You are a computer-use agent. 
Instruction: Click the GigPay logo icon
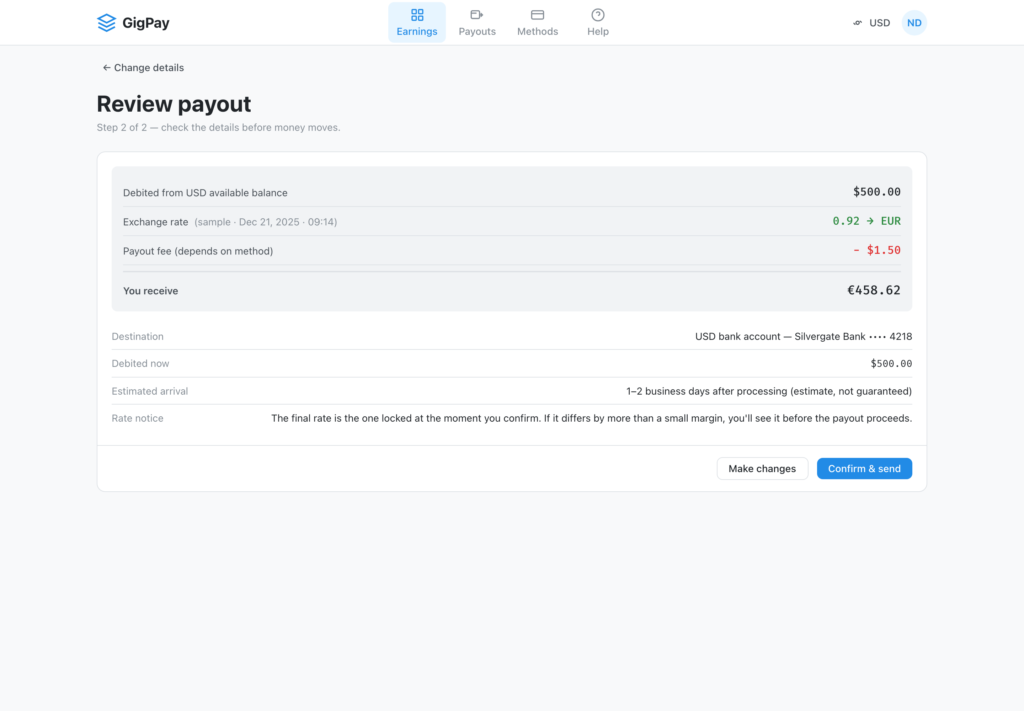coord(106,23)
